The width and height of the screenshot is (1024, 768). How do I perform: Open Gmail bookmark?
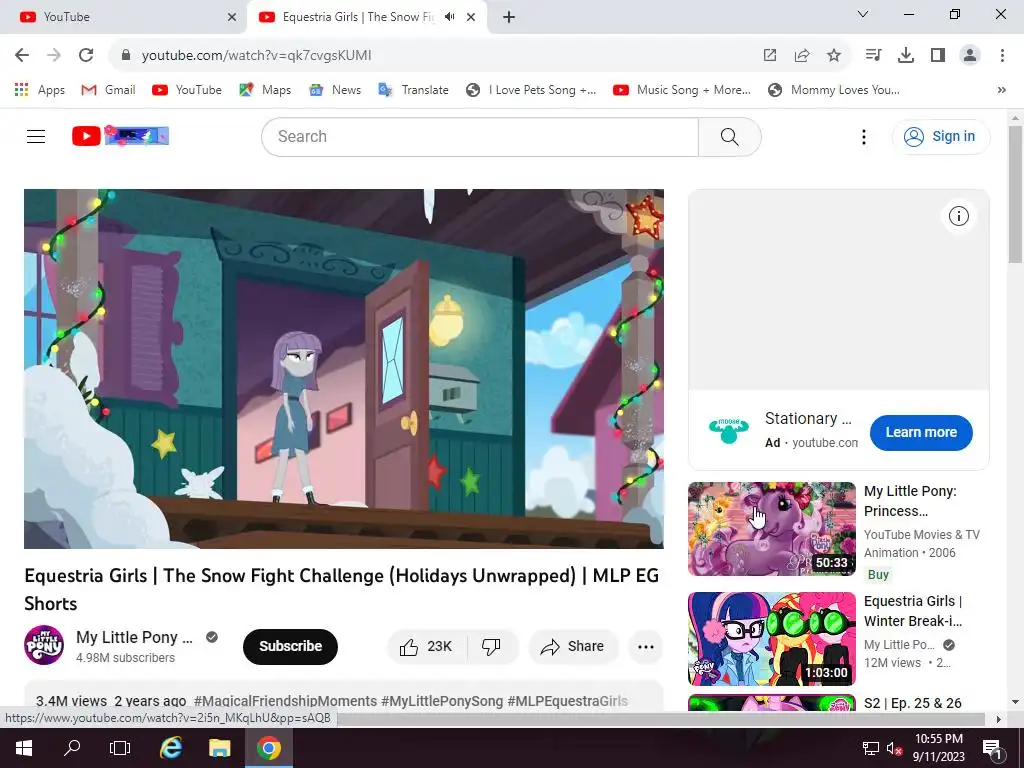coord(108,90)
